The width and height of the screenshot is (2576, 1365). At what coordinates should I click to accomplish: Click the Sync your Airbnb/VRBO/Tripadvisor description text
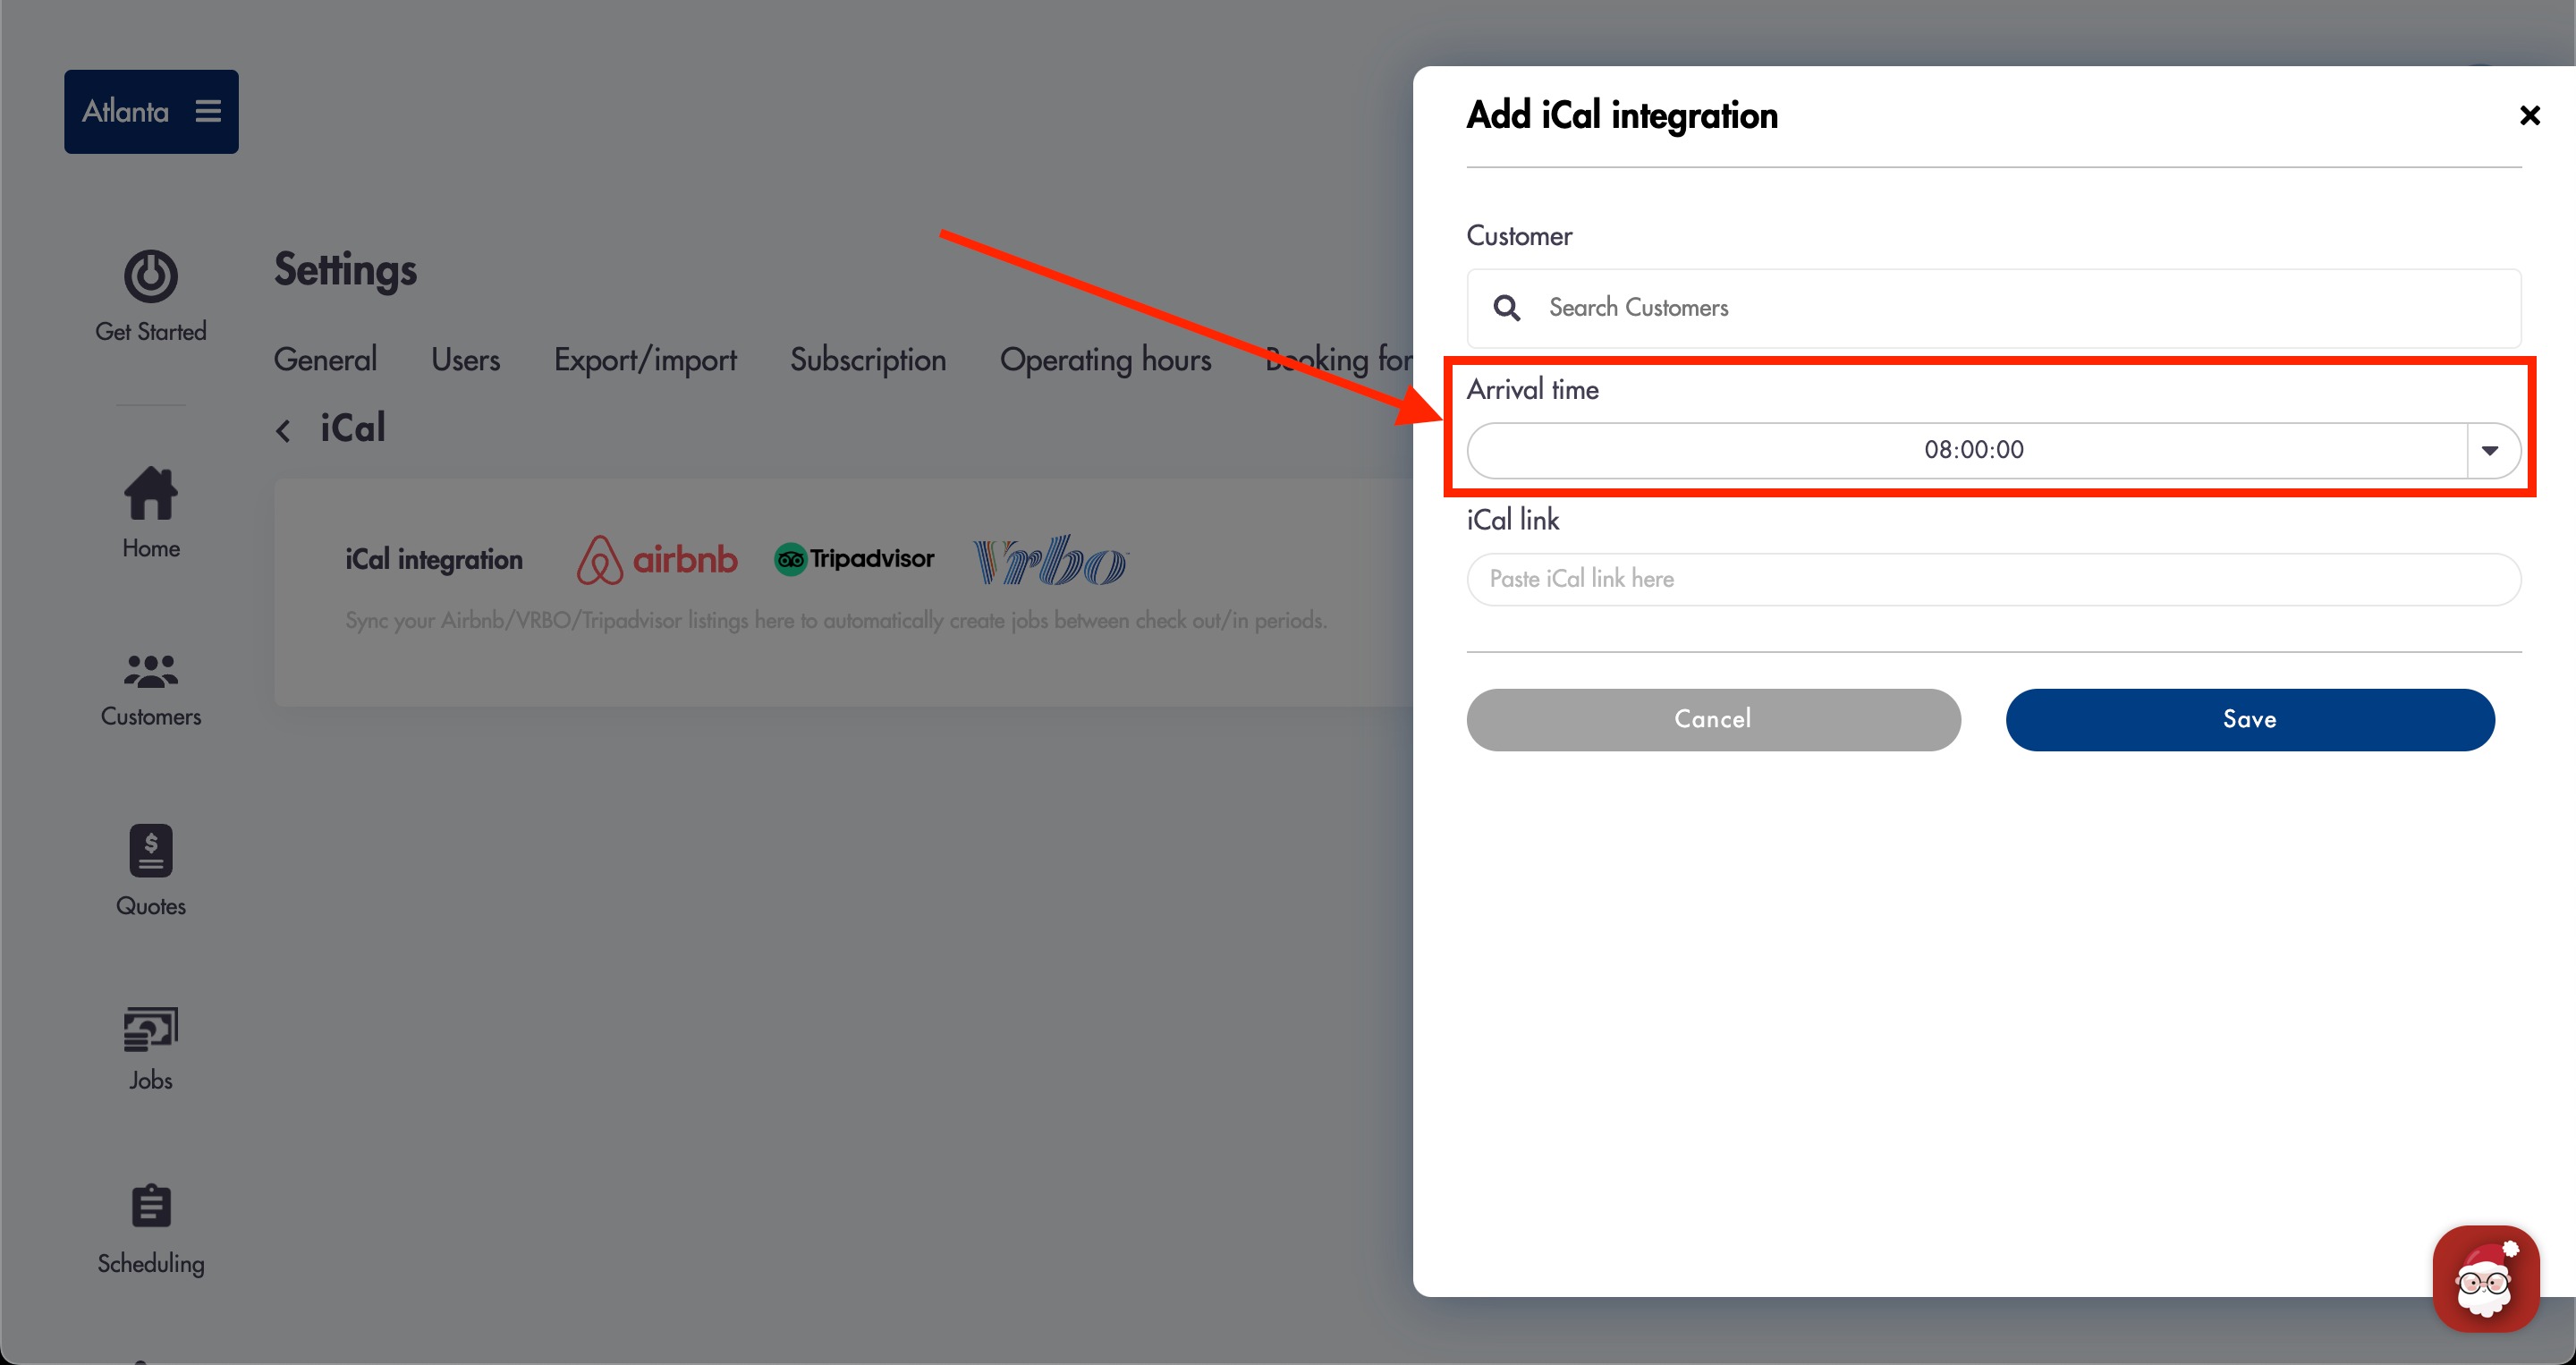836,620
